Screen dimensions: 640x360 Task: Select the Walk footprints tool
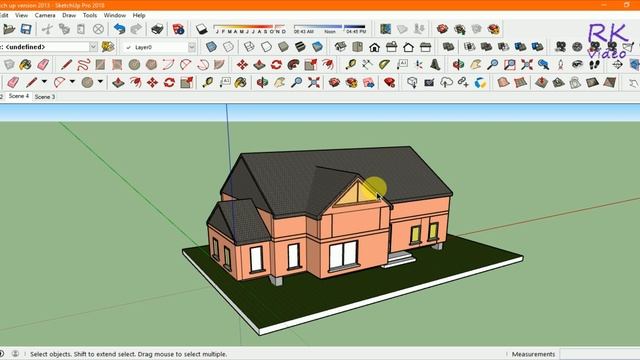(594, 64)
